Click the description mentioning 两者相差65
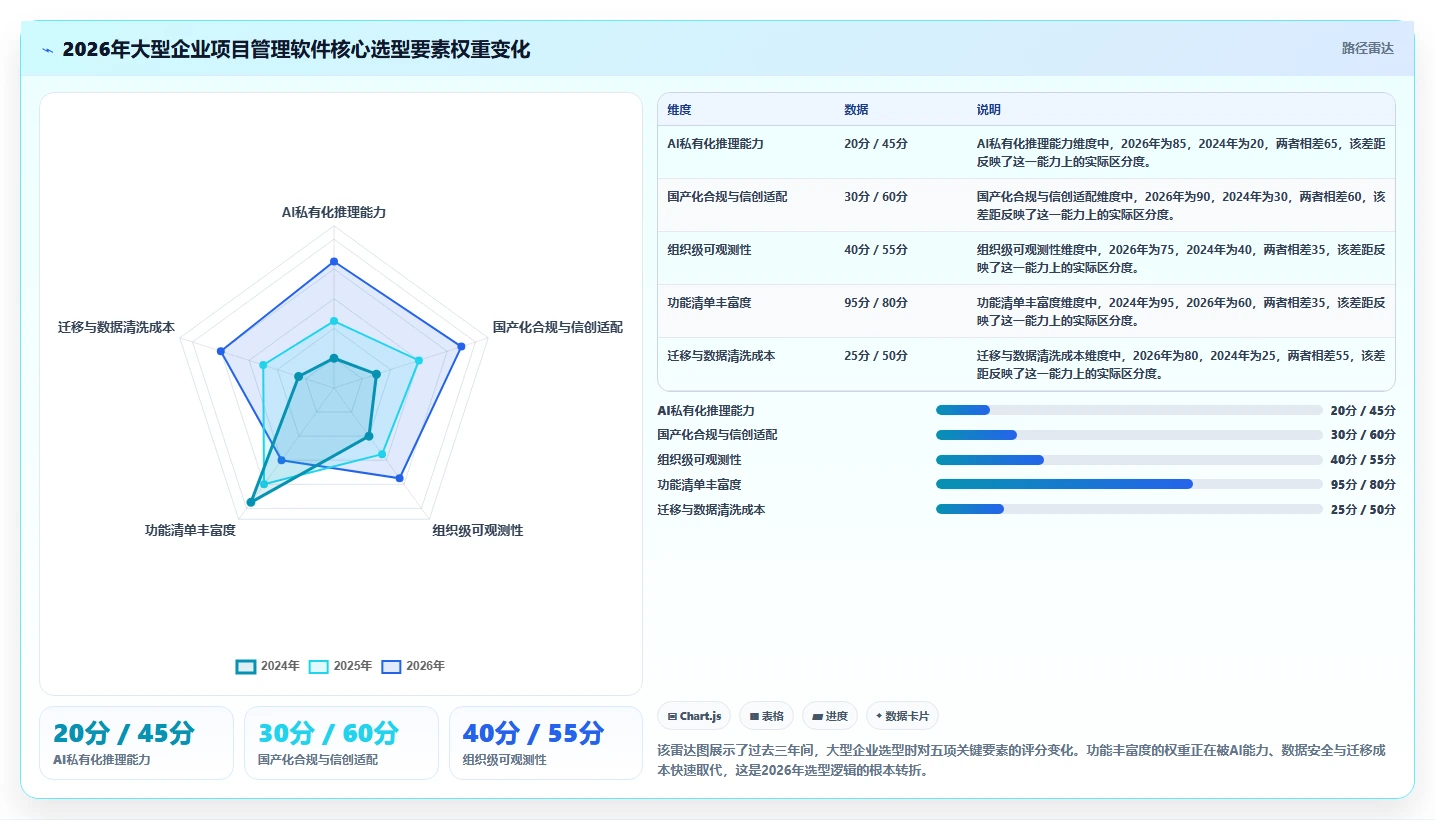The image size is (1435, 820). point(1181,152)
